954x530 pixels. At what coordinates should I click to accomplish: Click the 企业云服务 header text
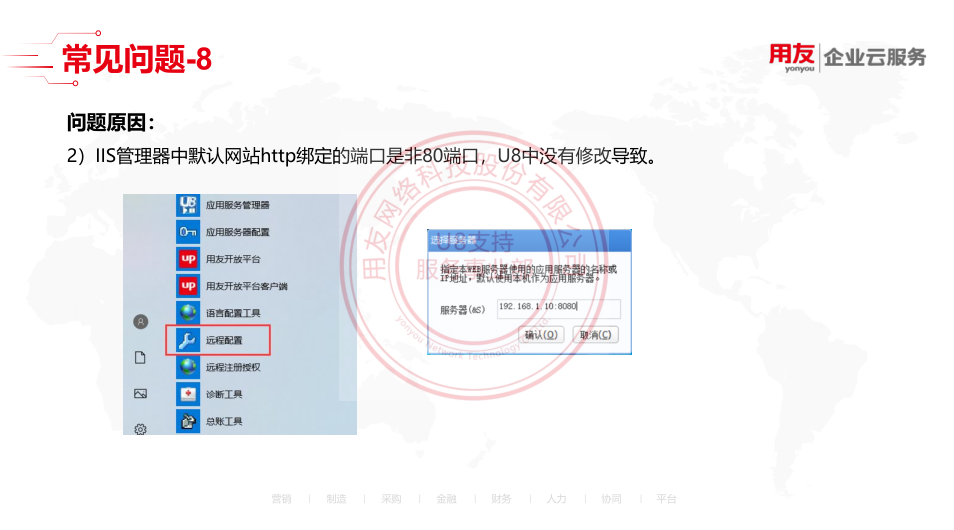click(875, 57)
